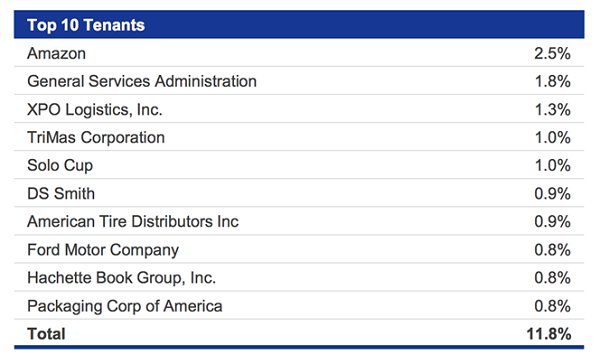Click the 11.8% total value

point(549,334)
